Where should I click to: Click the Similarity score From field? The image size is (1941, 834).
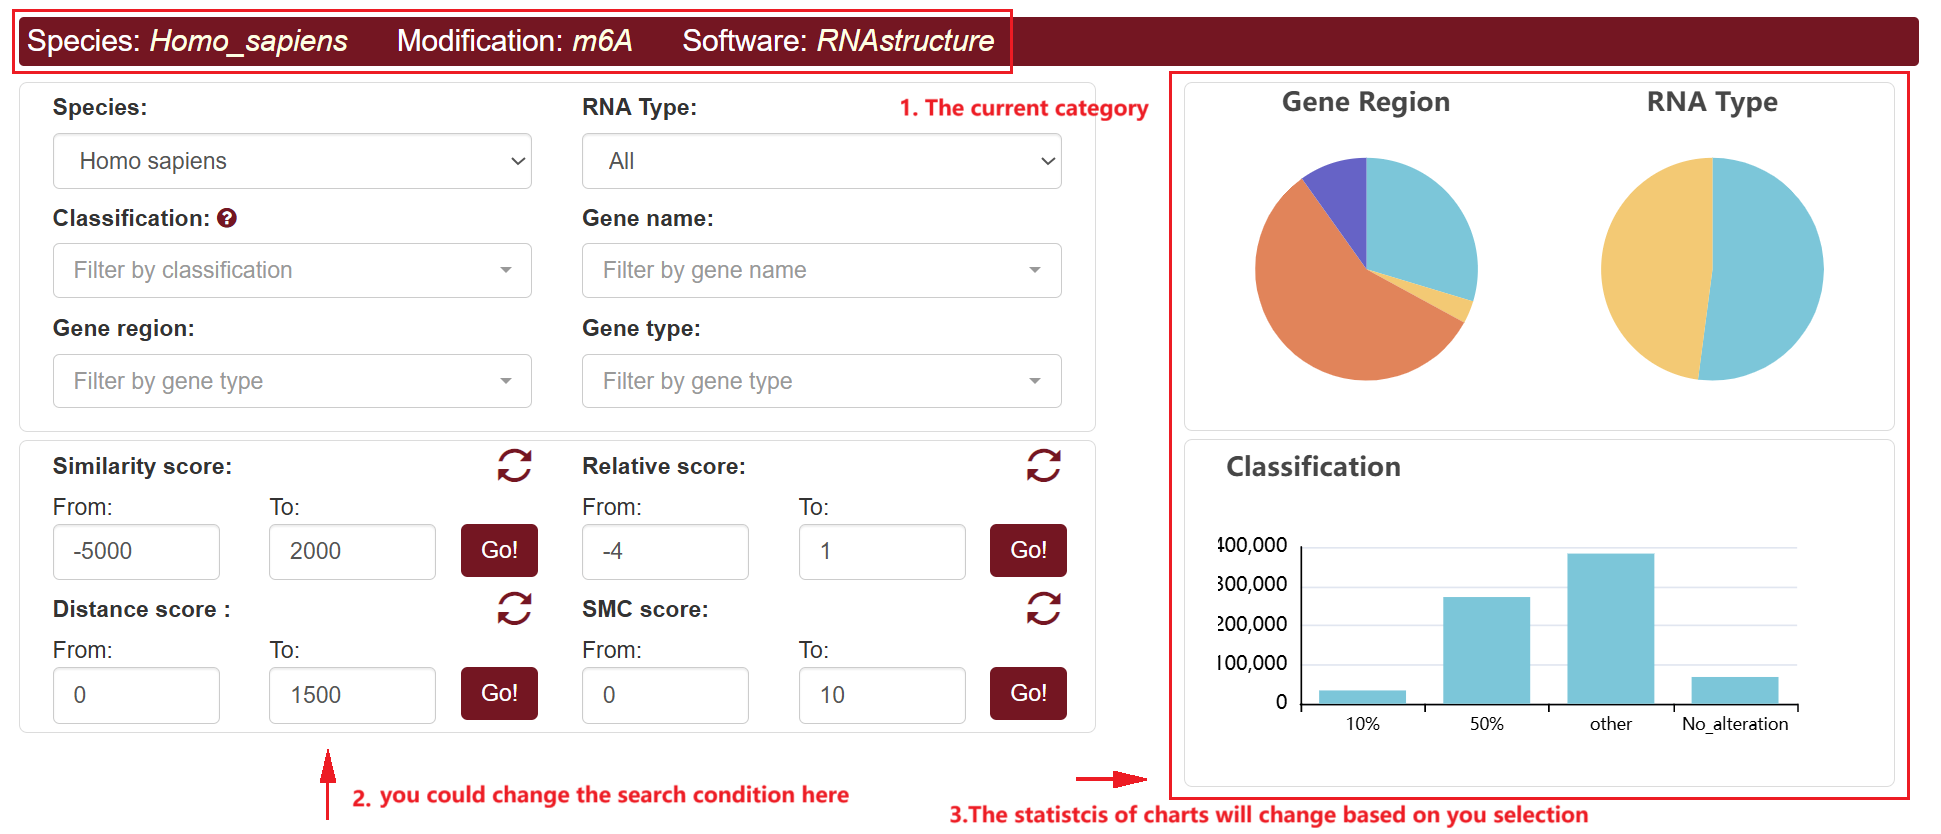(136, 551)
